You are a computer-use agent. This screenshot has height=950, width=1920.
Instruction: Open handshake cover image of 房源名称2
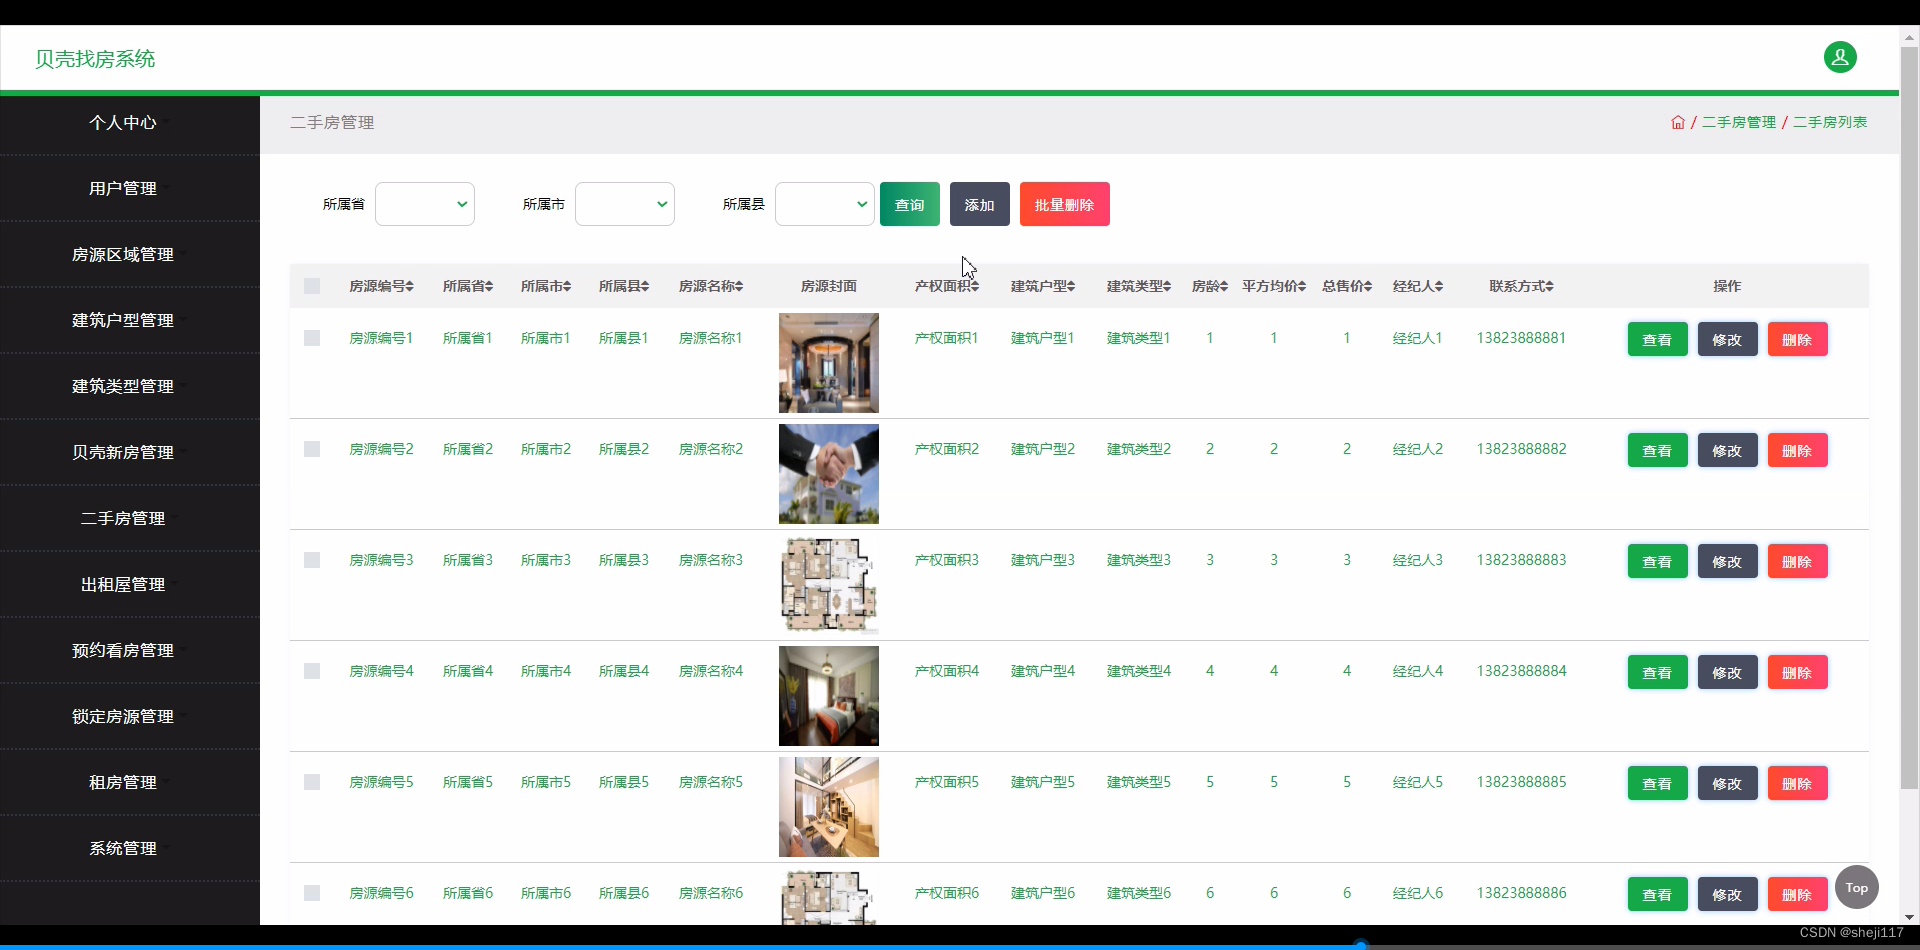coord(829,474)
